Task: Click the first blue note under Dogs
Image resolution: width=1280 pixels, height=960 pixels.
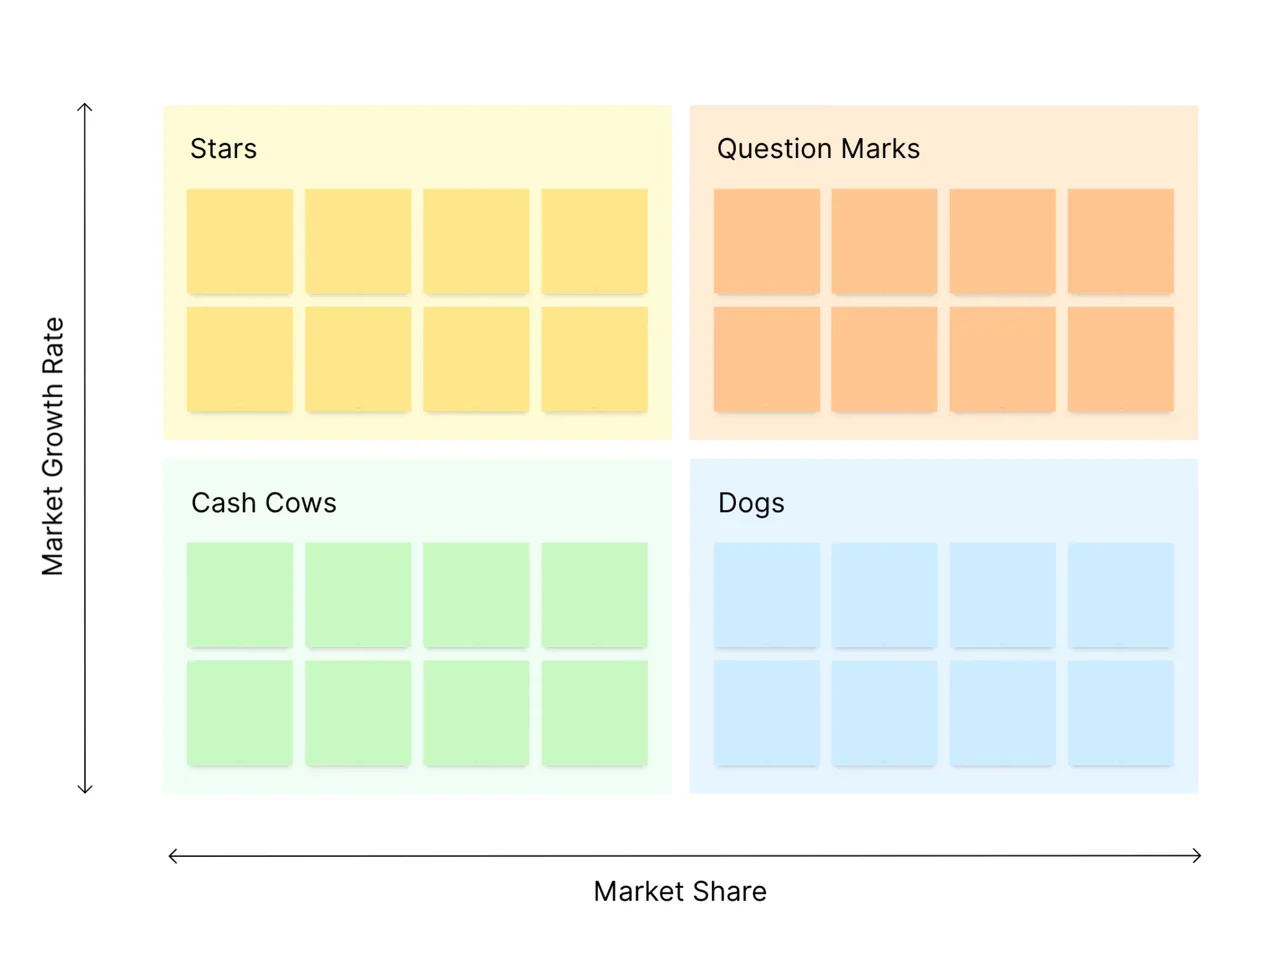Action: (767, 595)
